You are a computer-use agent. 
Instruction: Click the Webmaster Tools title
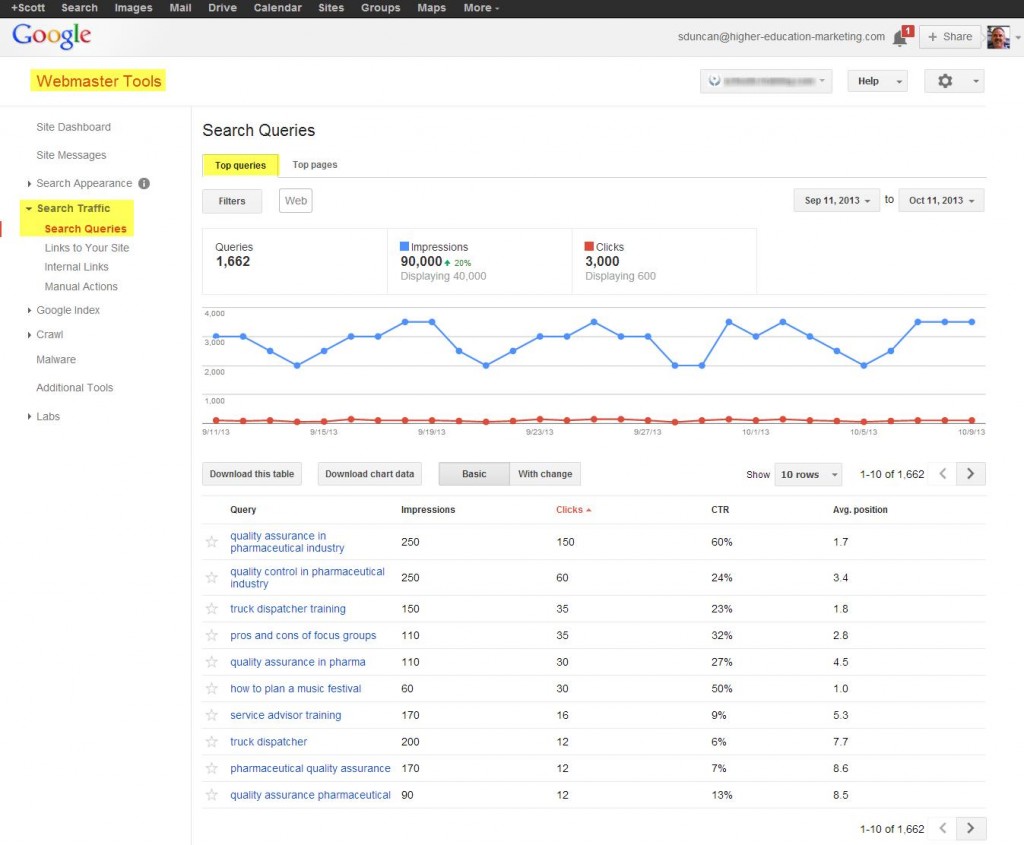[99, 81]
